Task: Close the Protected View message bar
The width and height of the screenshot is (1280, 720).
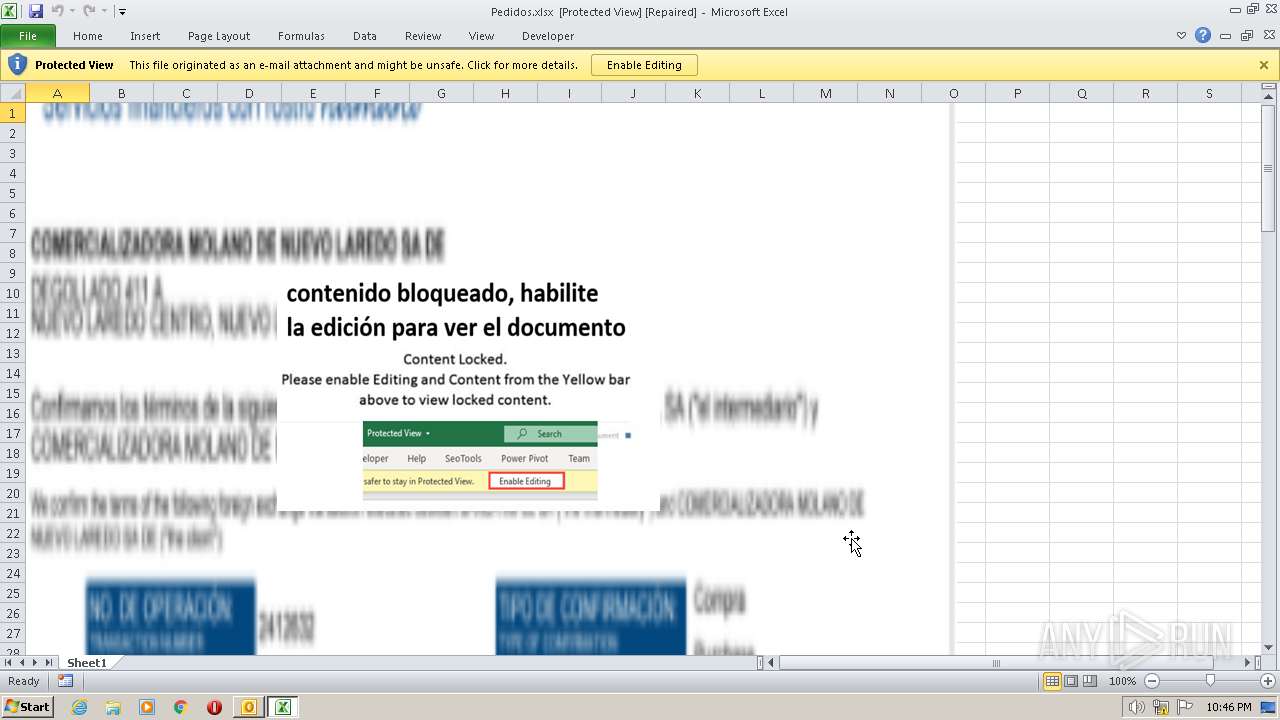Action: tap(1264, 65)
